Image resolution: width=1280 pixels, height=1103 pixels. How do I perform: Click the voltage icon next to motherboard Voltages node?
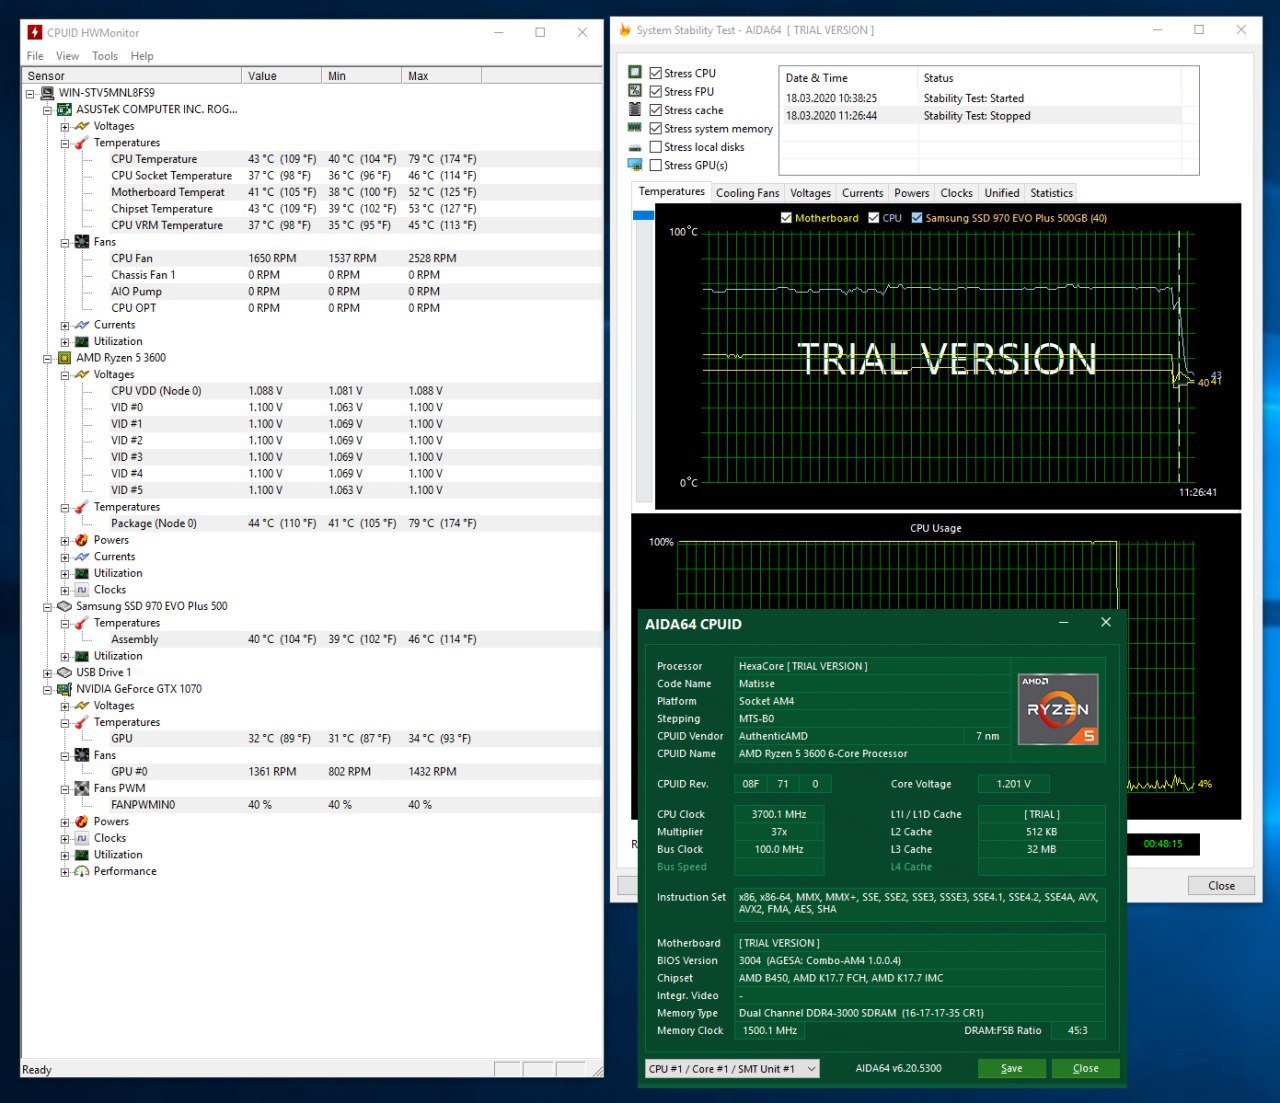(82, 126)
